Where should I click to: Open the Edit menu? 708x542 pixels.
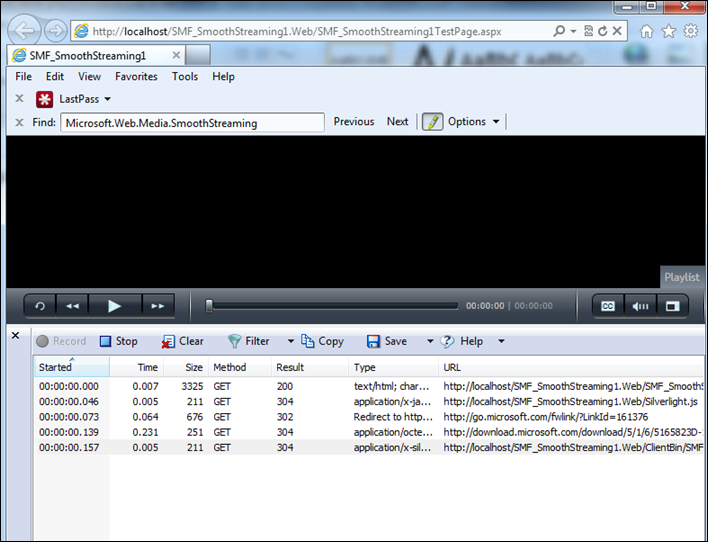click(x=55, y=76)
